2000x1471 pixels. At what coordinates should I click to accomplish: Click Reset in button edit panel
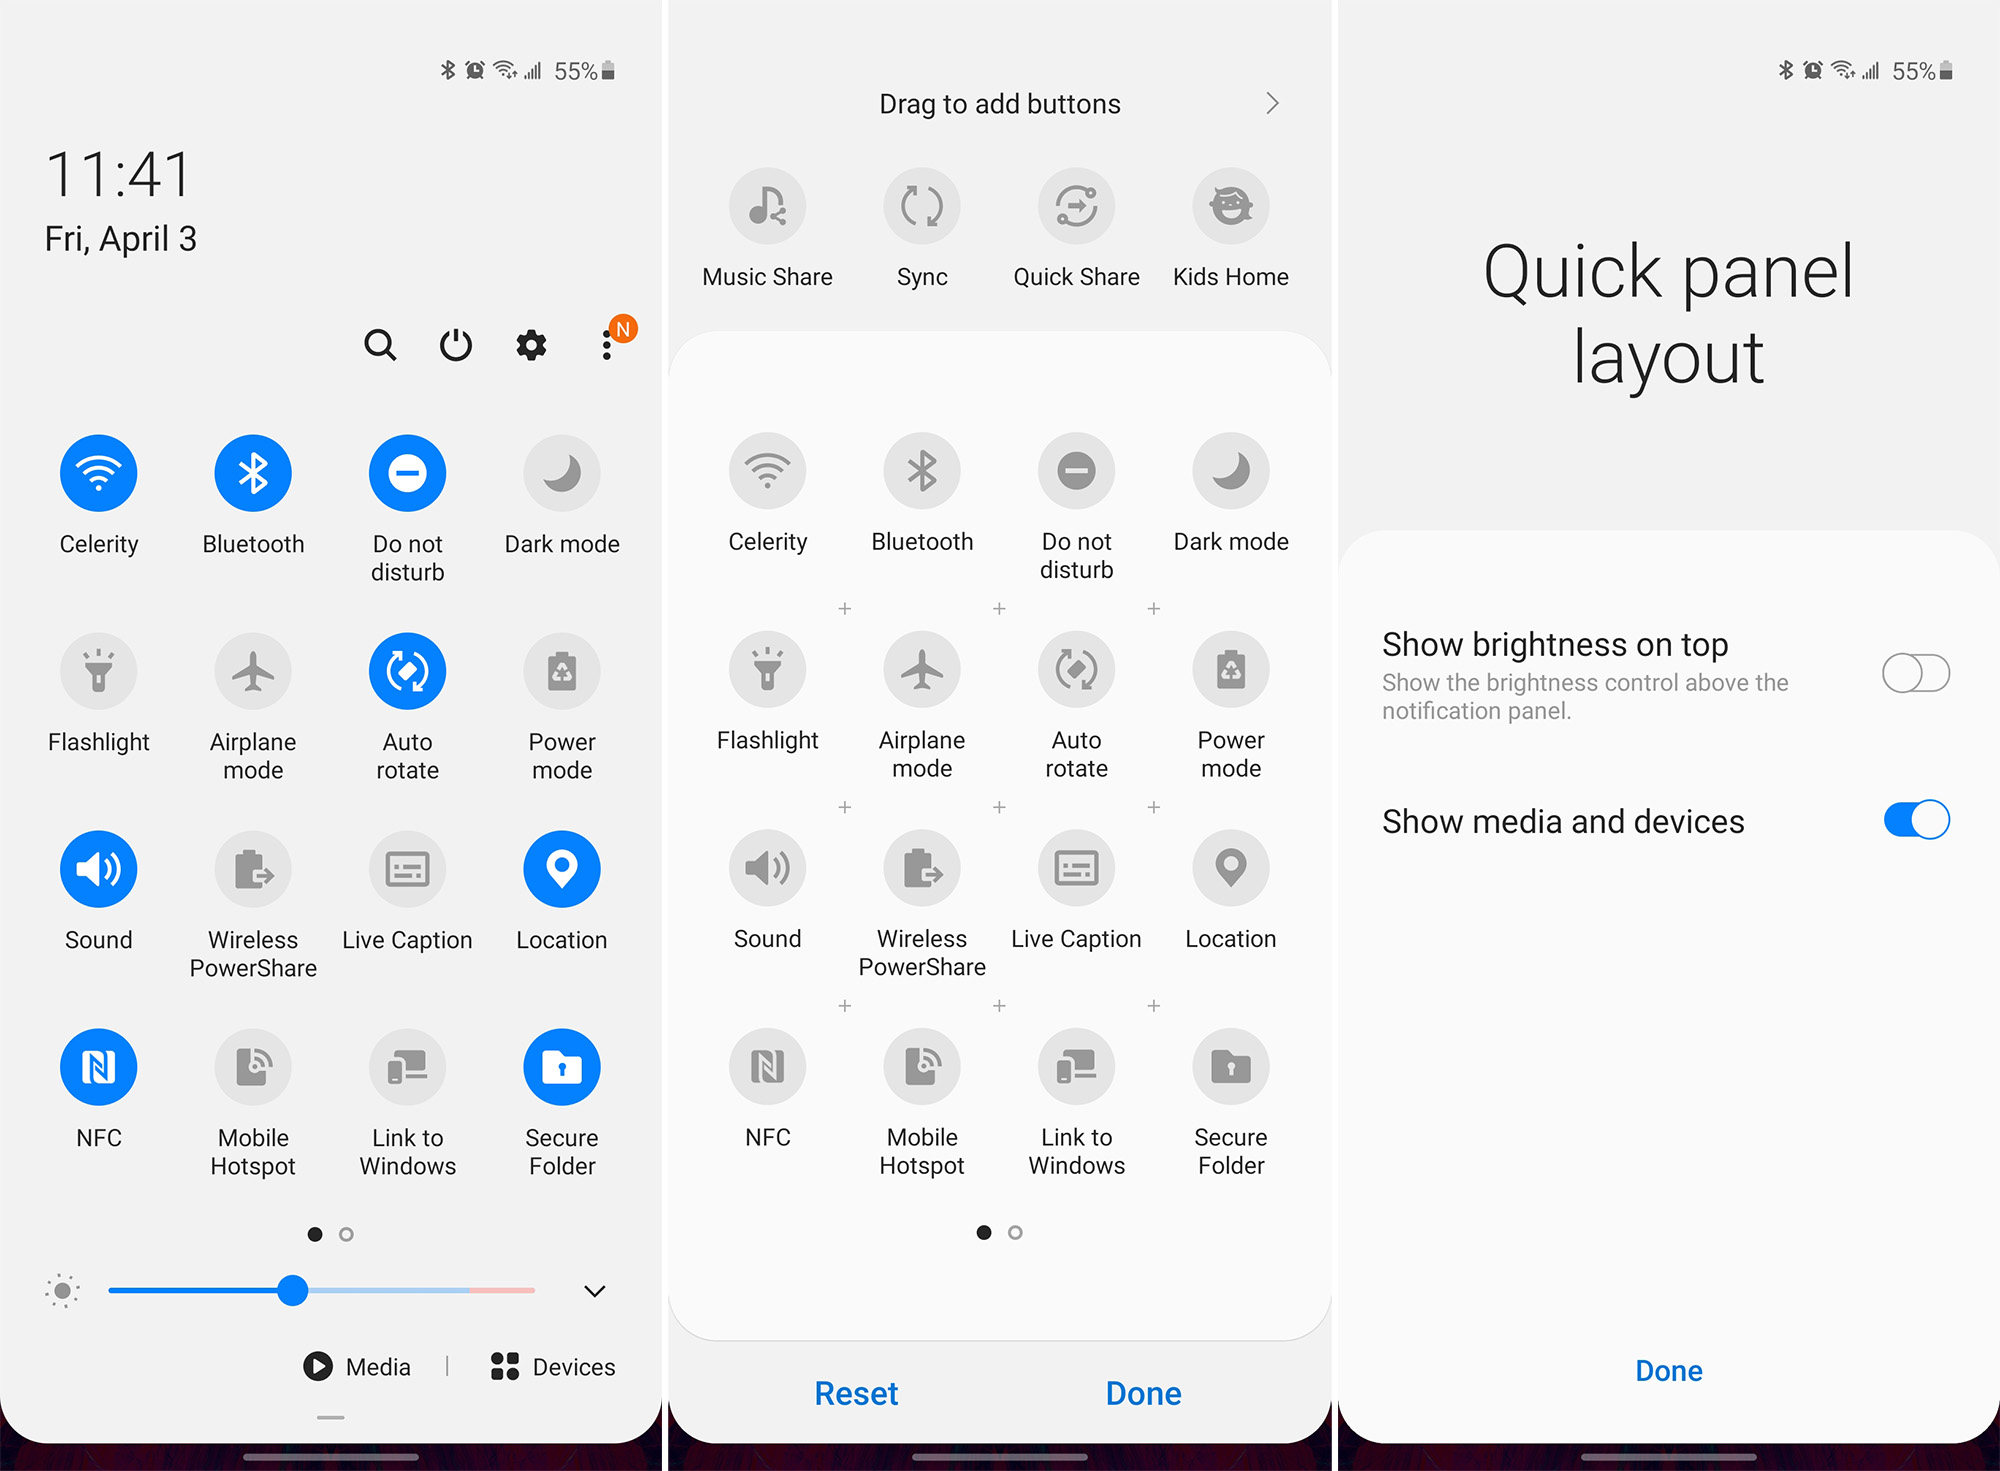pyautogui.click(x=856, y=1393)
